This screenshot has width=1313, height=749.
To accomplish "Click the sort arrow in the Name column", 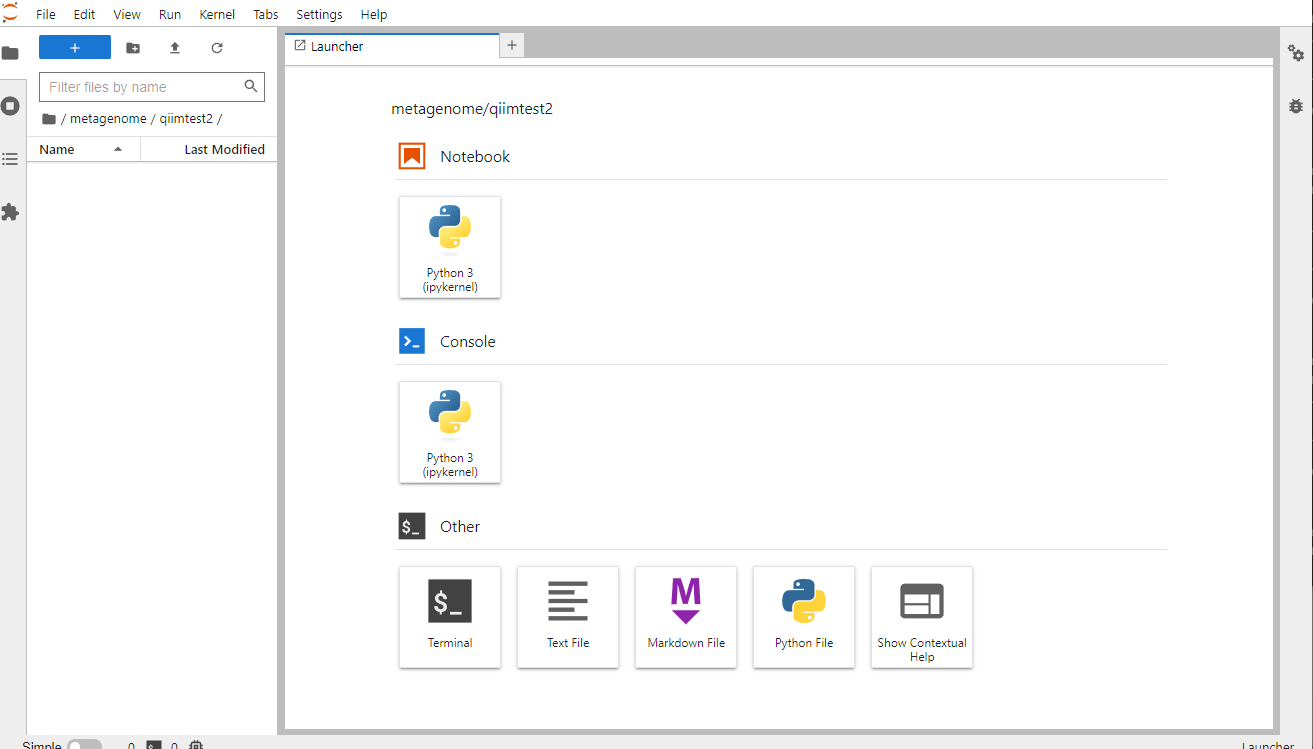I will point(118,149).
